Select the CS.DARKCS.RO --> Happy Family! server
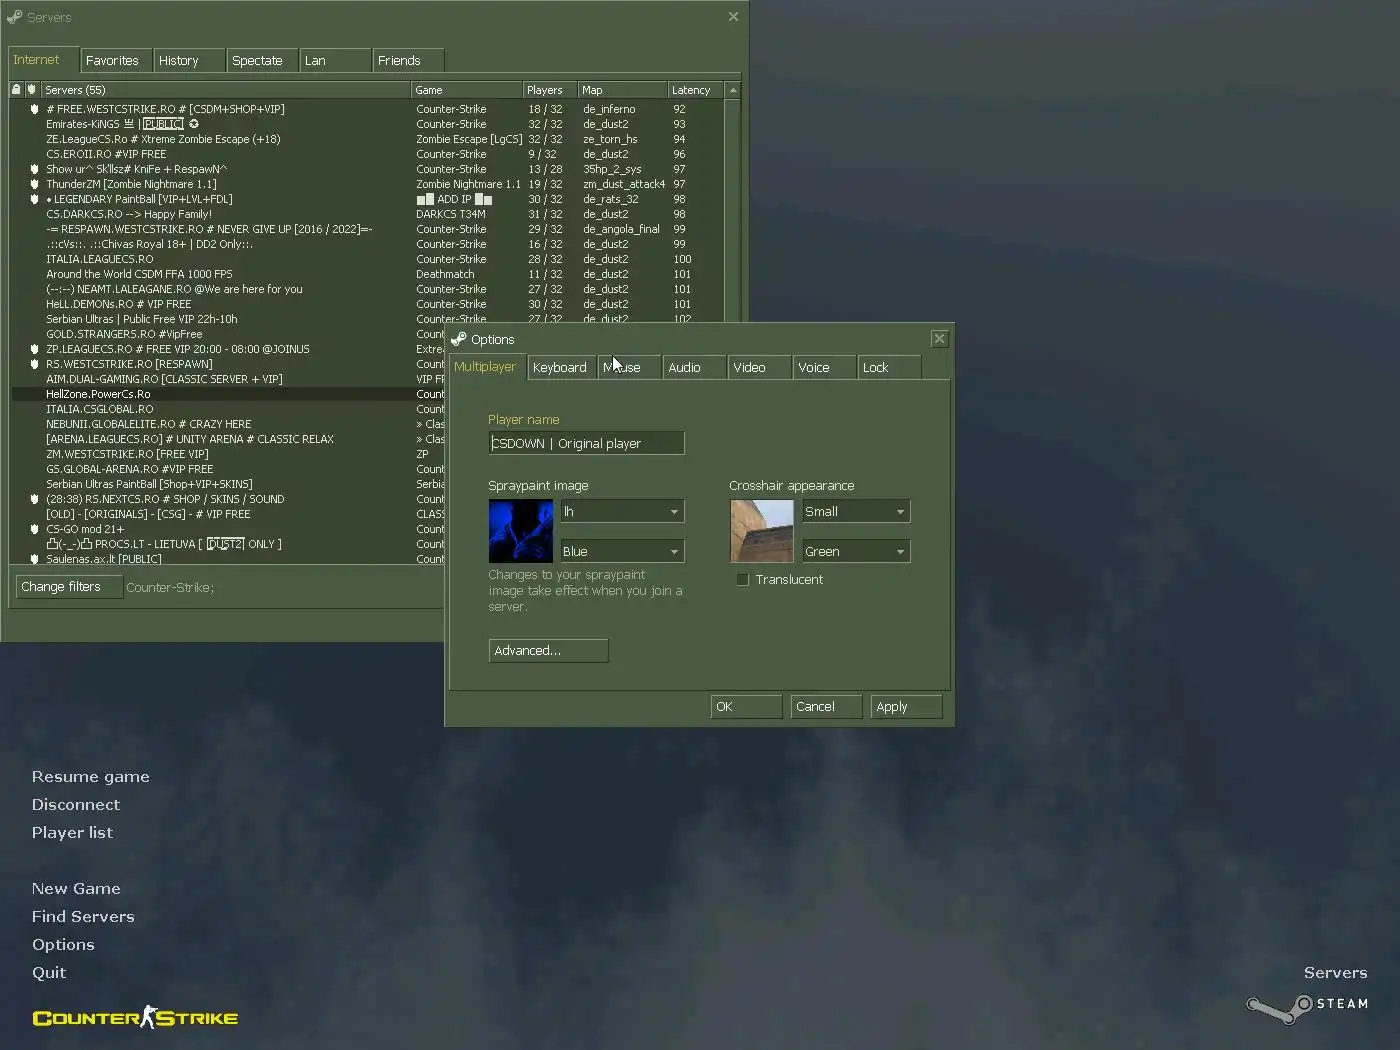Screen dimensions: 1400x1050 pos(367,214)
